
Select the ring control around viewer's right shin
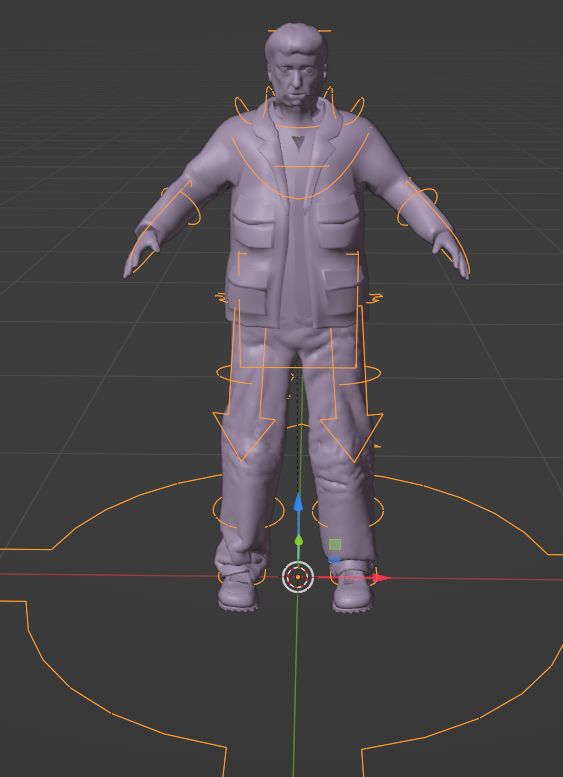[x=348, y=511]
